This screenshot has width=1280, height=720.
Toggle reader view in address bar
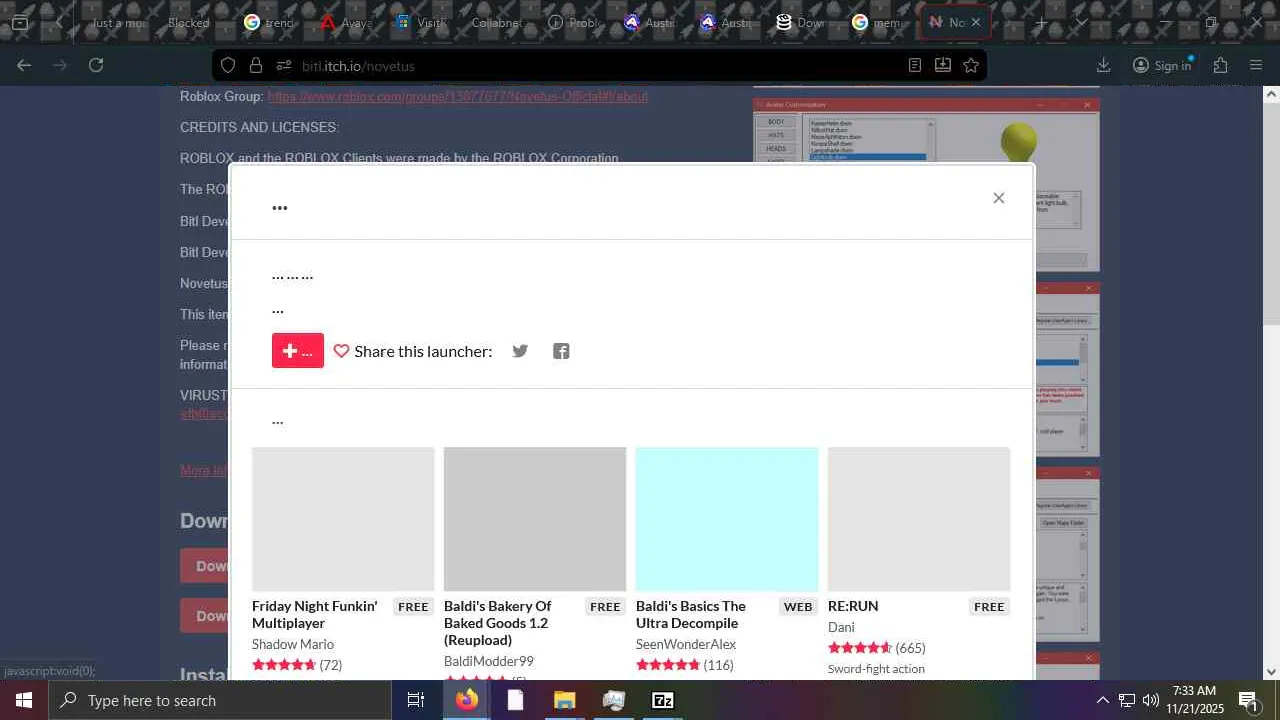(914, 65)
